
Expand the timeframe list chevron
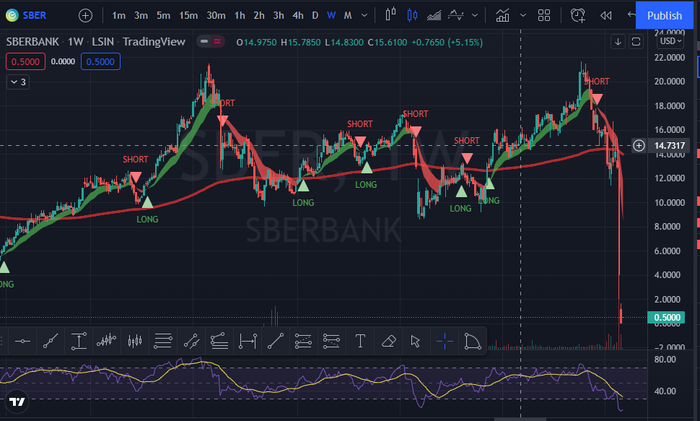pyautogui.click(x=364, y=16)
